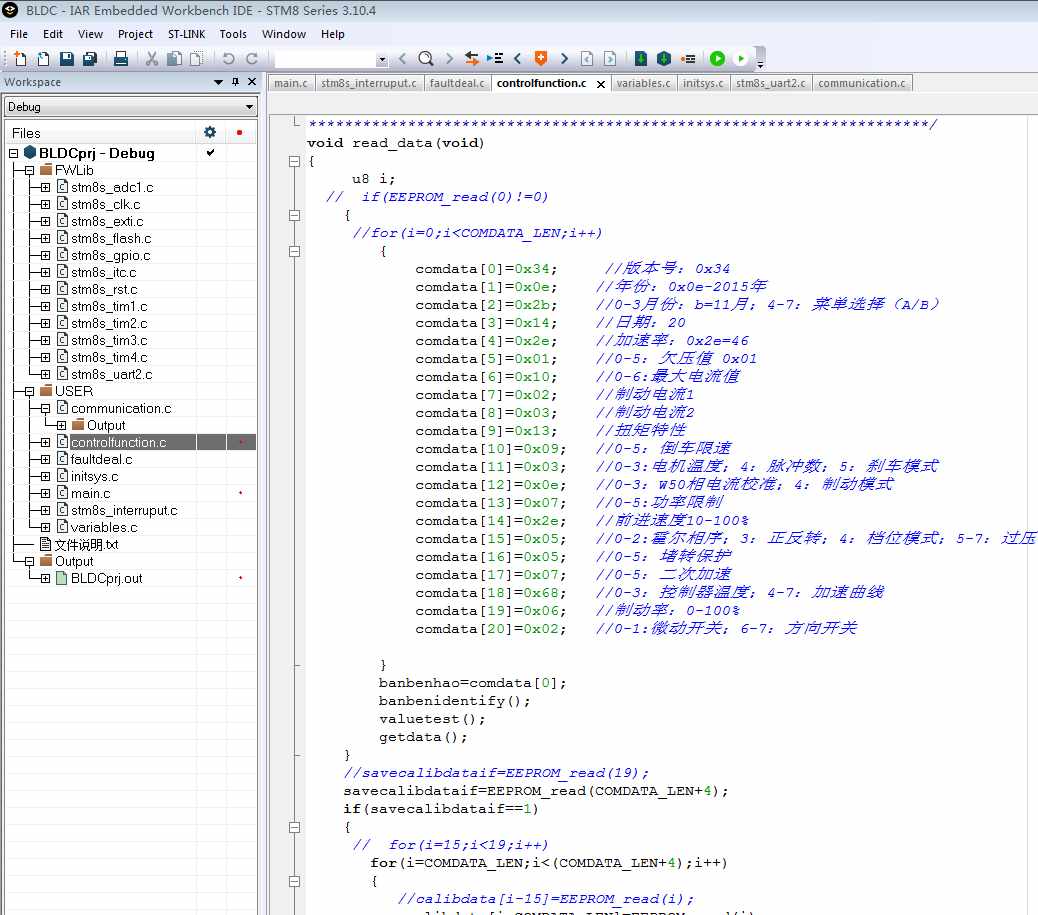Click the Find Next right chevron
The height and width of the screenshot is (915, 1038).
(449, 59)
